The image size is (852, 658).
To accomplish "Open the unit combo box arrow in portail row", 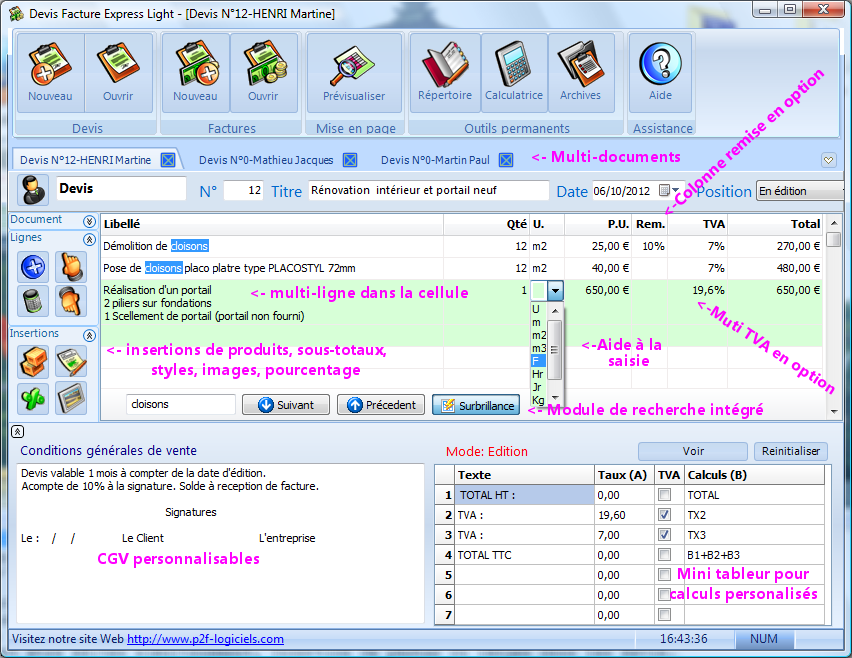I will click(555, 291).
